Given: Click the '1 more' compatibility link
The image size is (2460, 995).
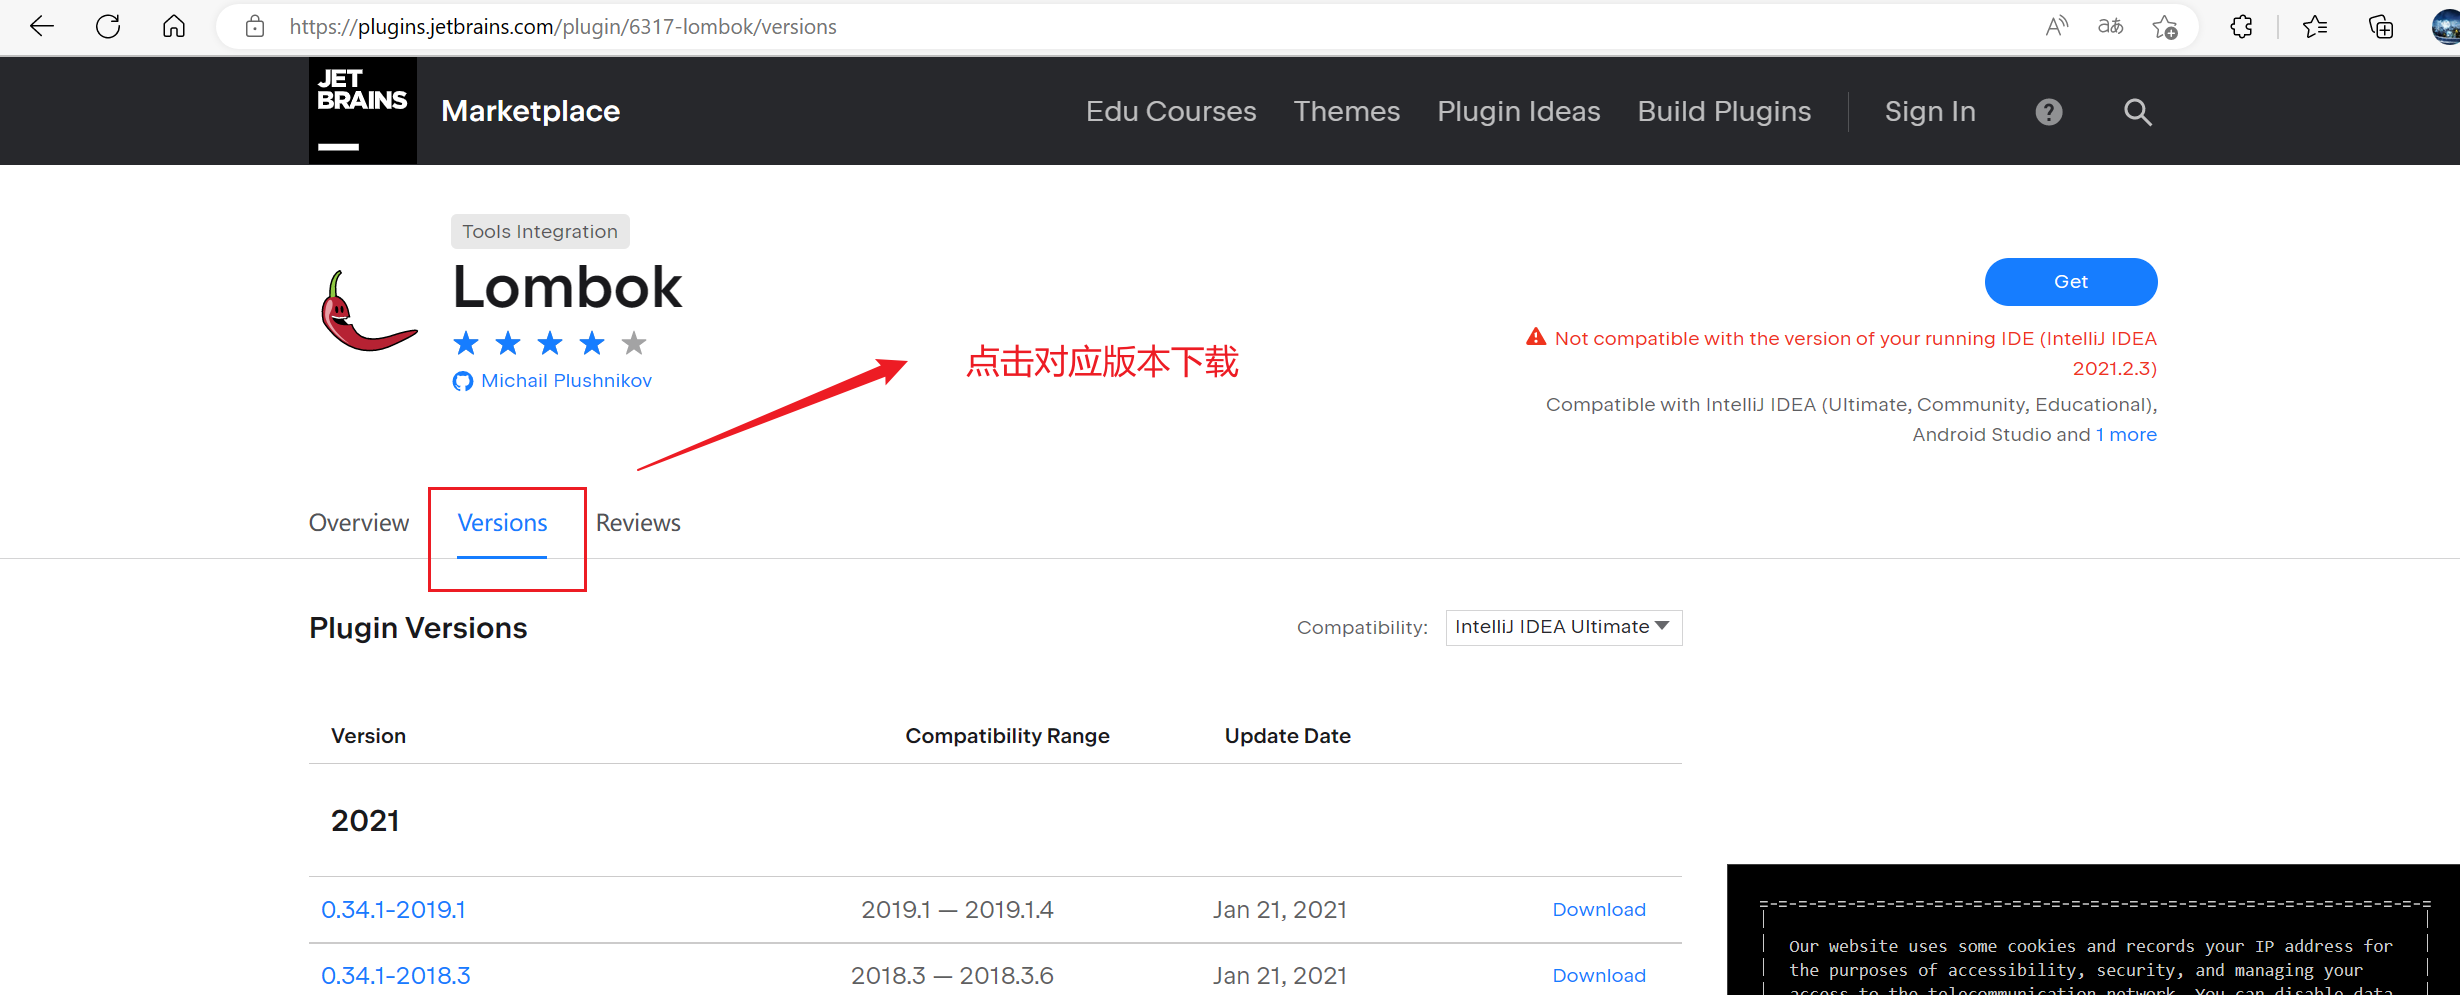Looking at the screenshot, I should pos(2126,435).
